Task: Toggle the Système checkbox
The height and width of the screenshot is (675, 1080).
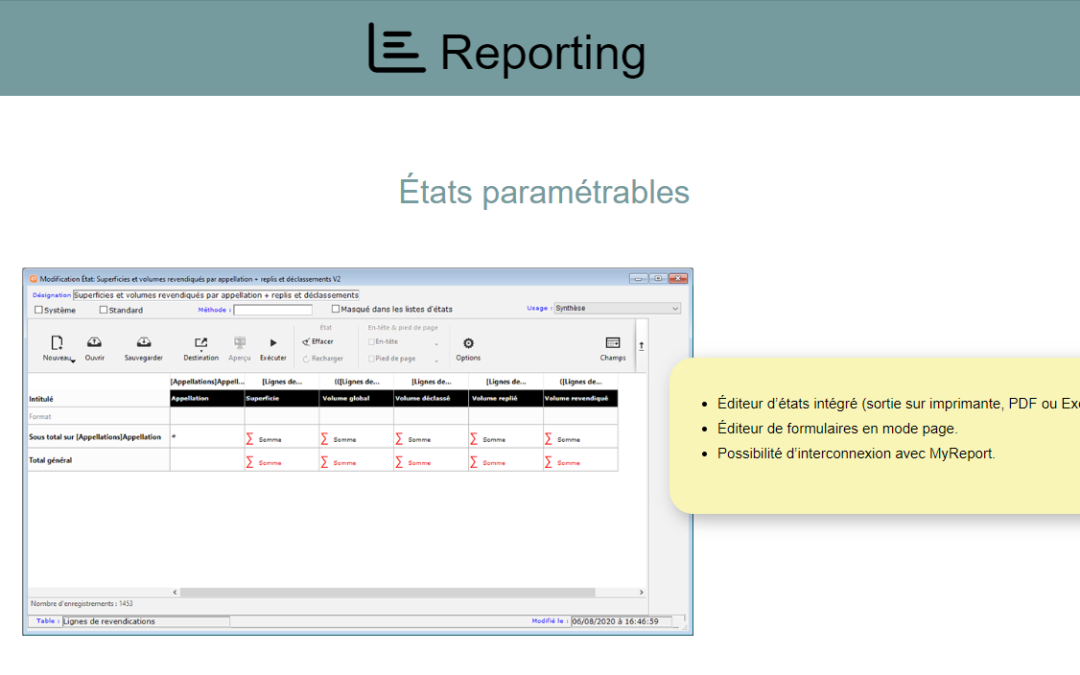Action: tap(39, 310)
